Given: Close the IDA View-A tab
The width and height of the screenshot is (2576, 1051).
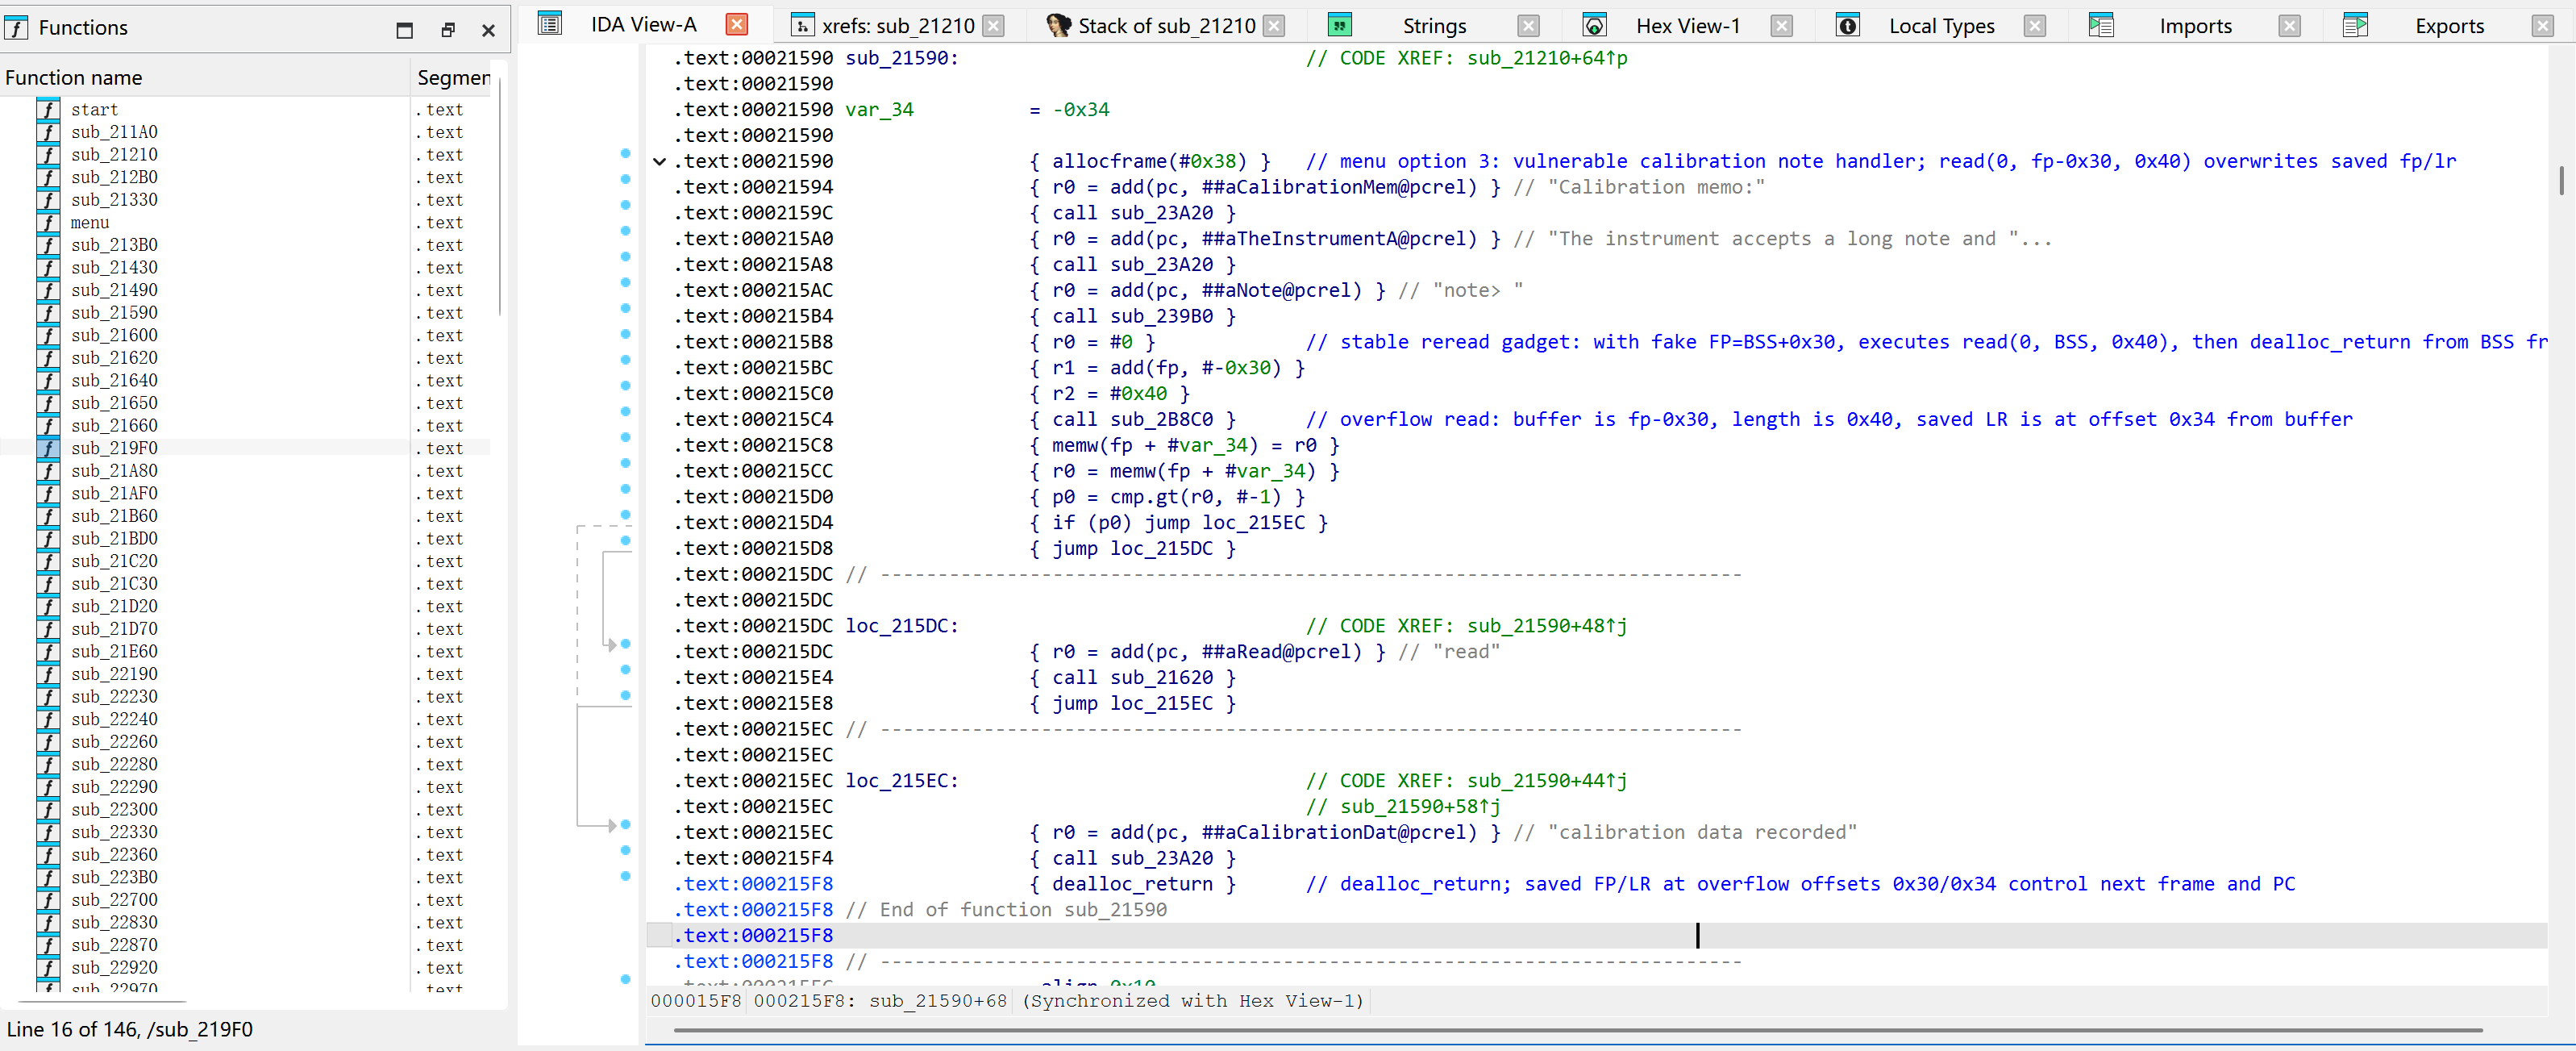Looking at the screenshot, I should 736,25.
